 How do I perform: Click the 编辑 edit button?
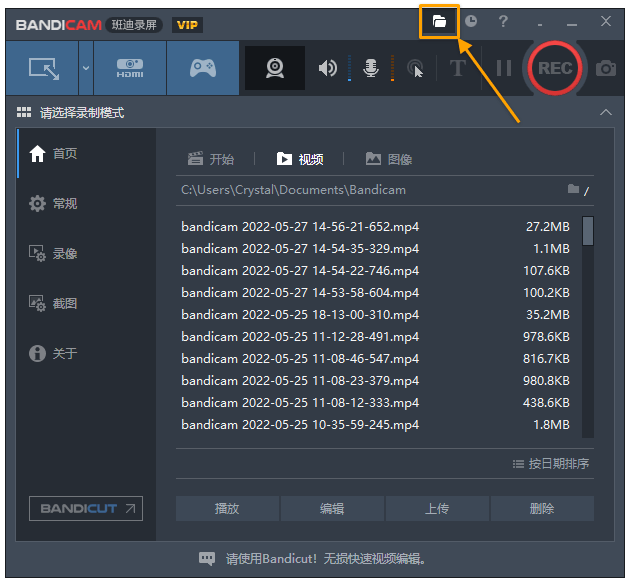point(332,508)
